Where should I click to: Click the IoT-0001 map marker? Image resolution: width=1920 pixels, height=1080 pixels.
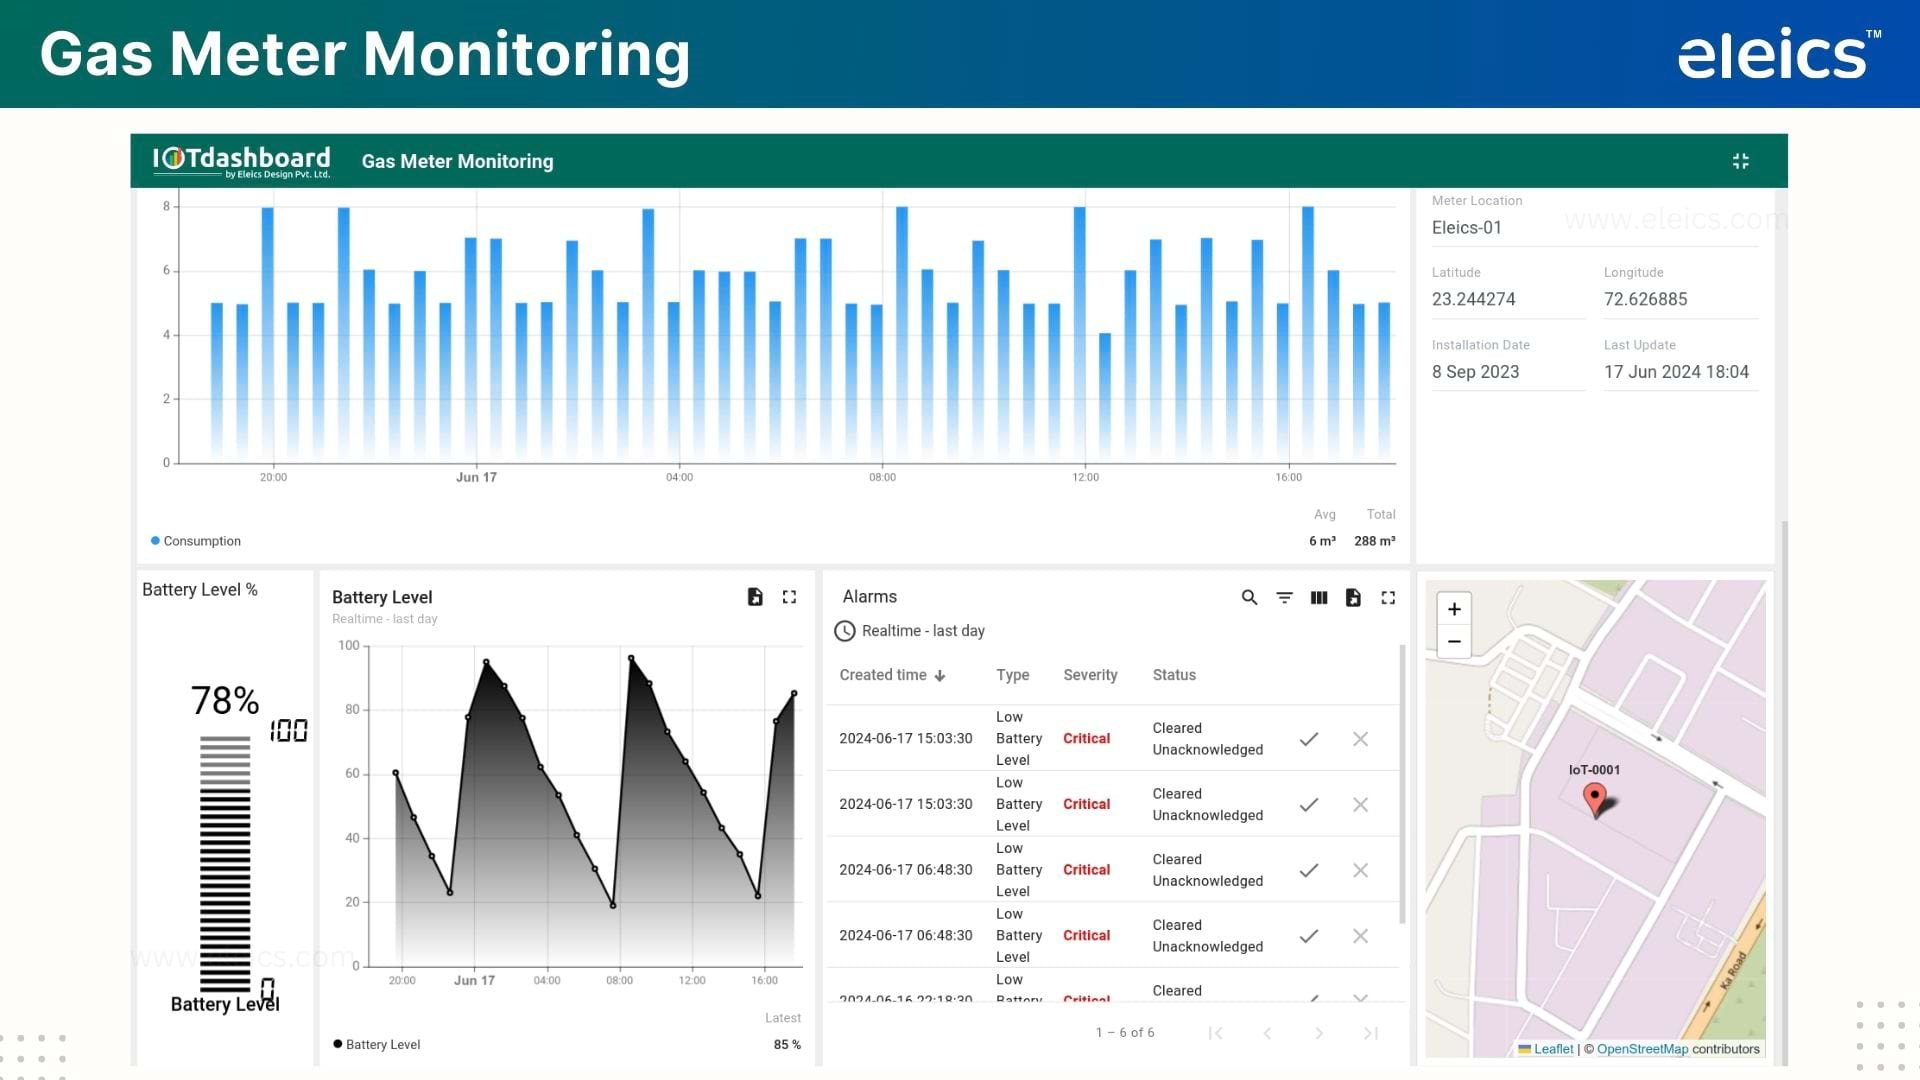click(1595, 799)
